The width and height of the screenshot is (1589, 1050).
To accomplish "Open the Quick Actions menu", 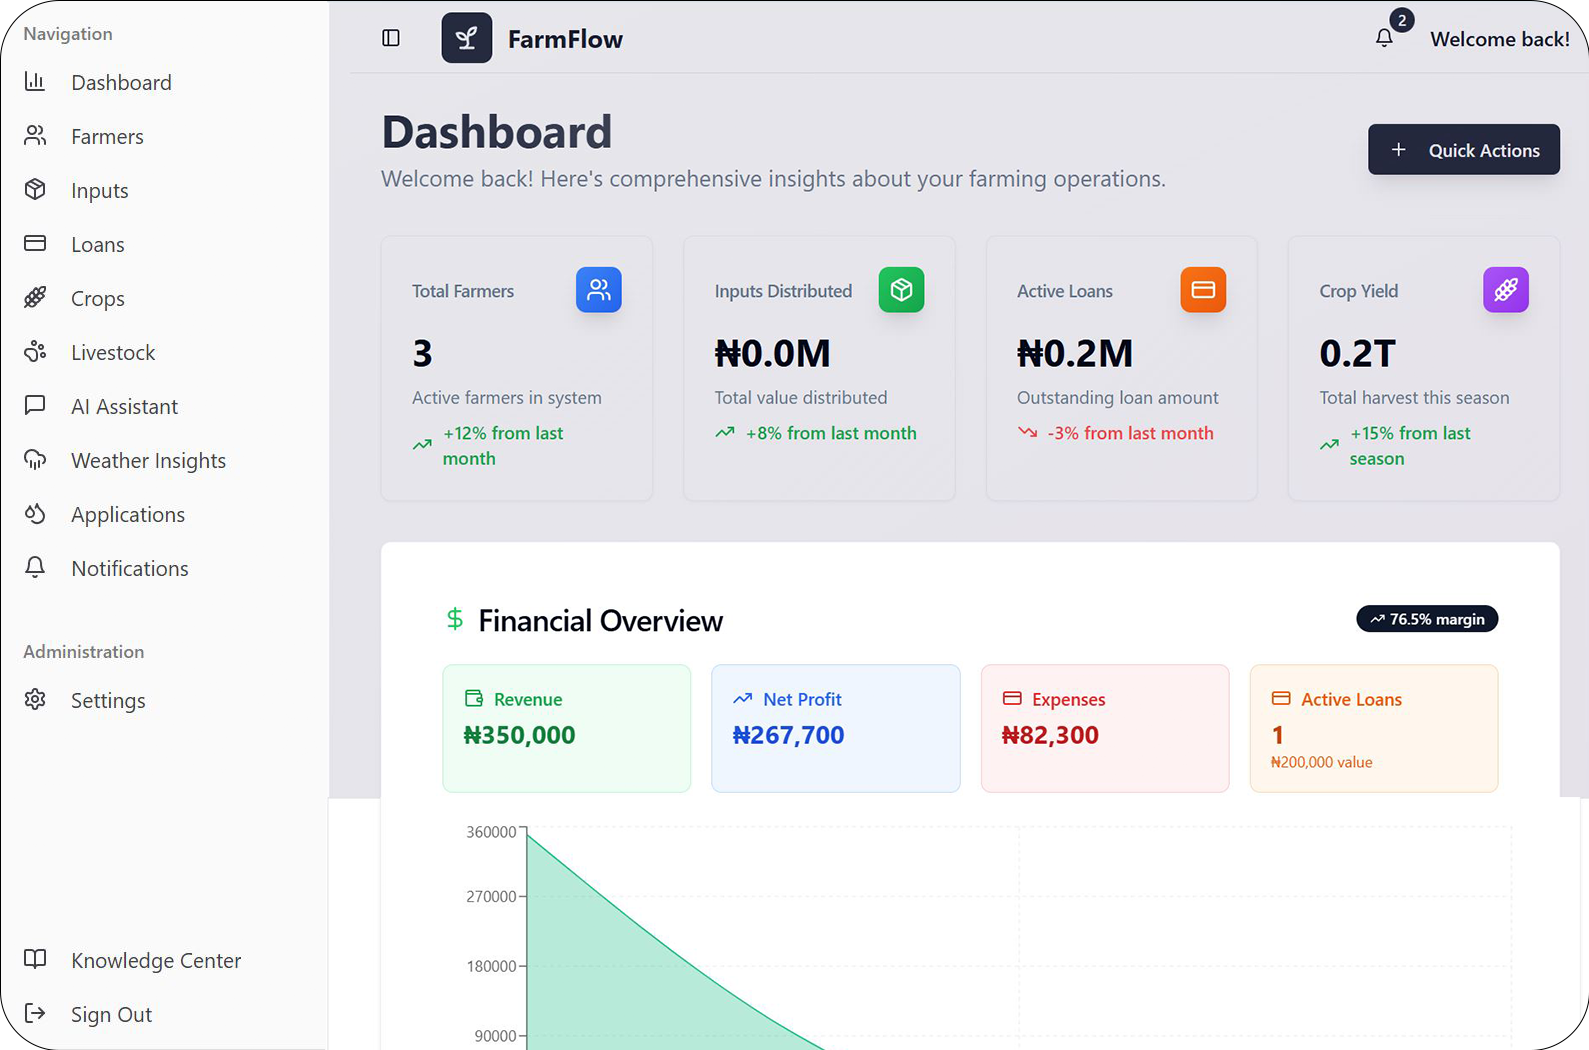I will (x=1463, y=150).
